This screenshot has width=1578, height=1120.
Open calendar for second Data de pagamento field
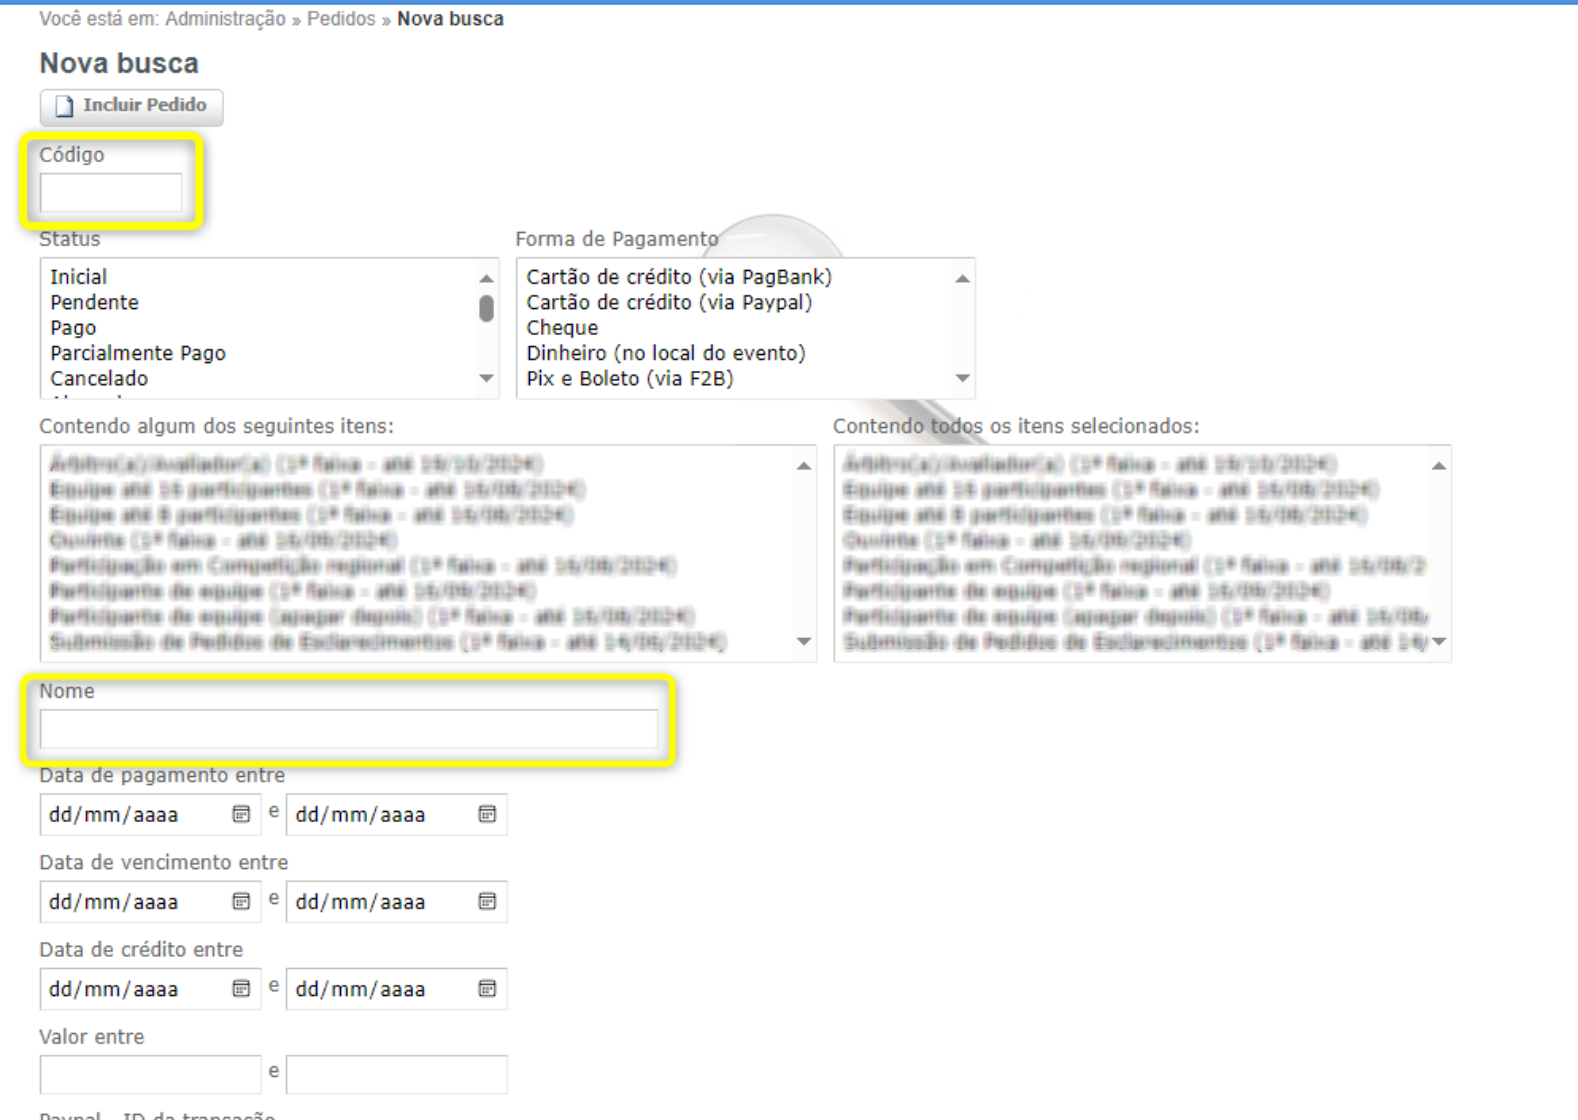[487, 814]
